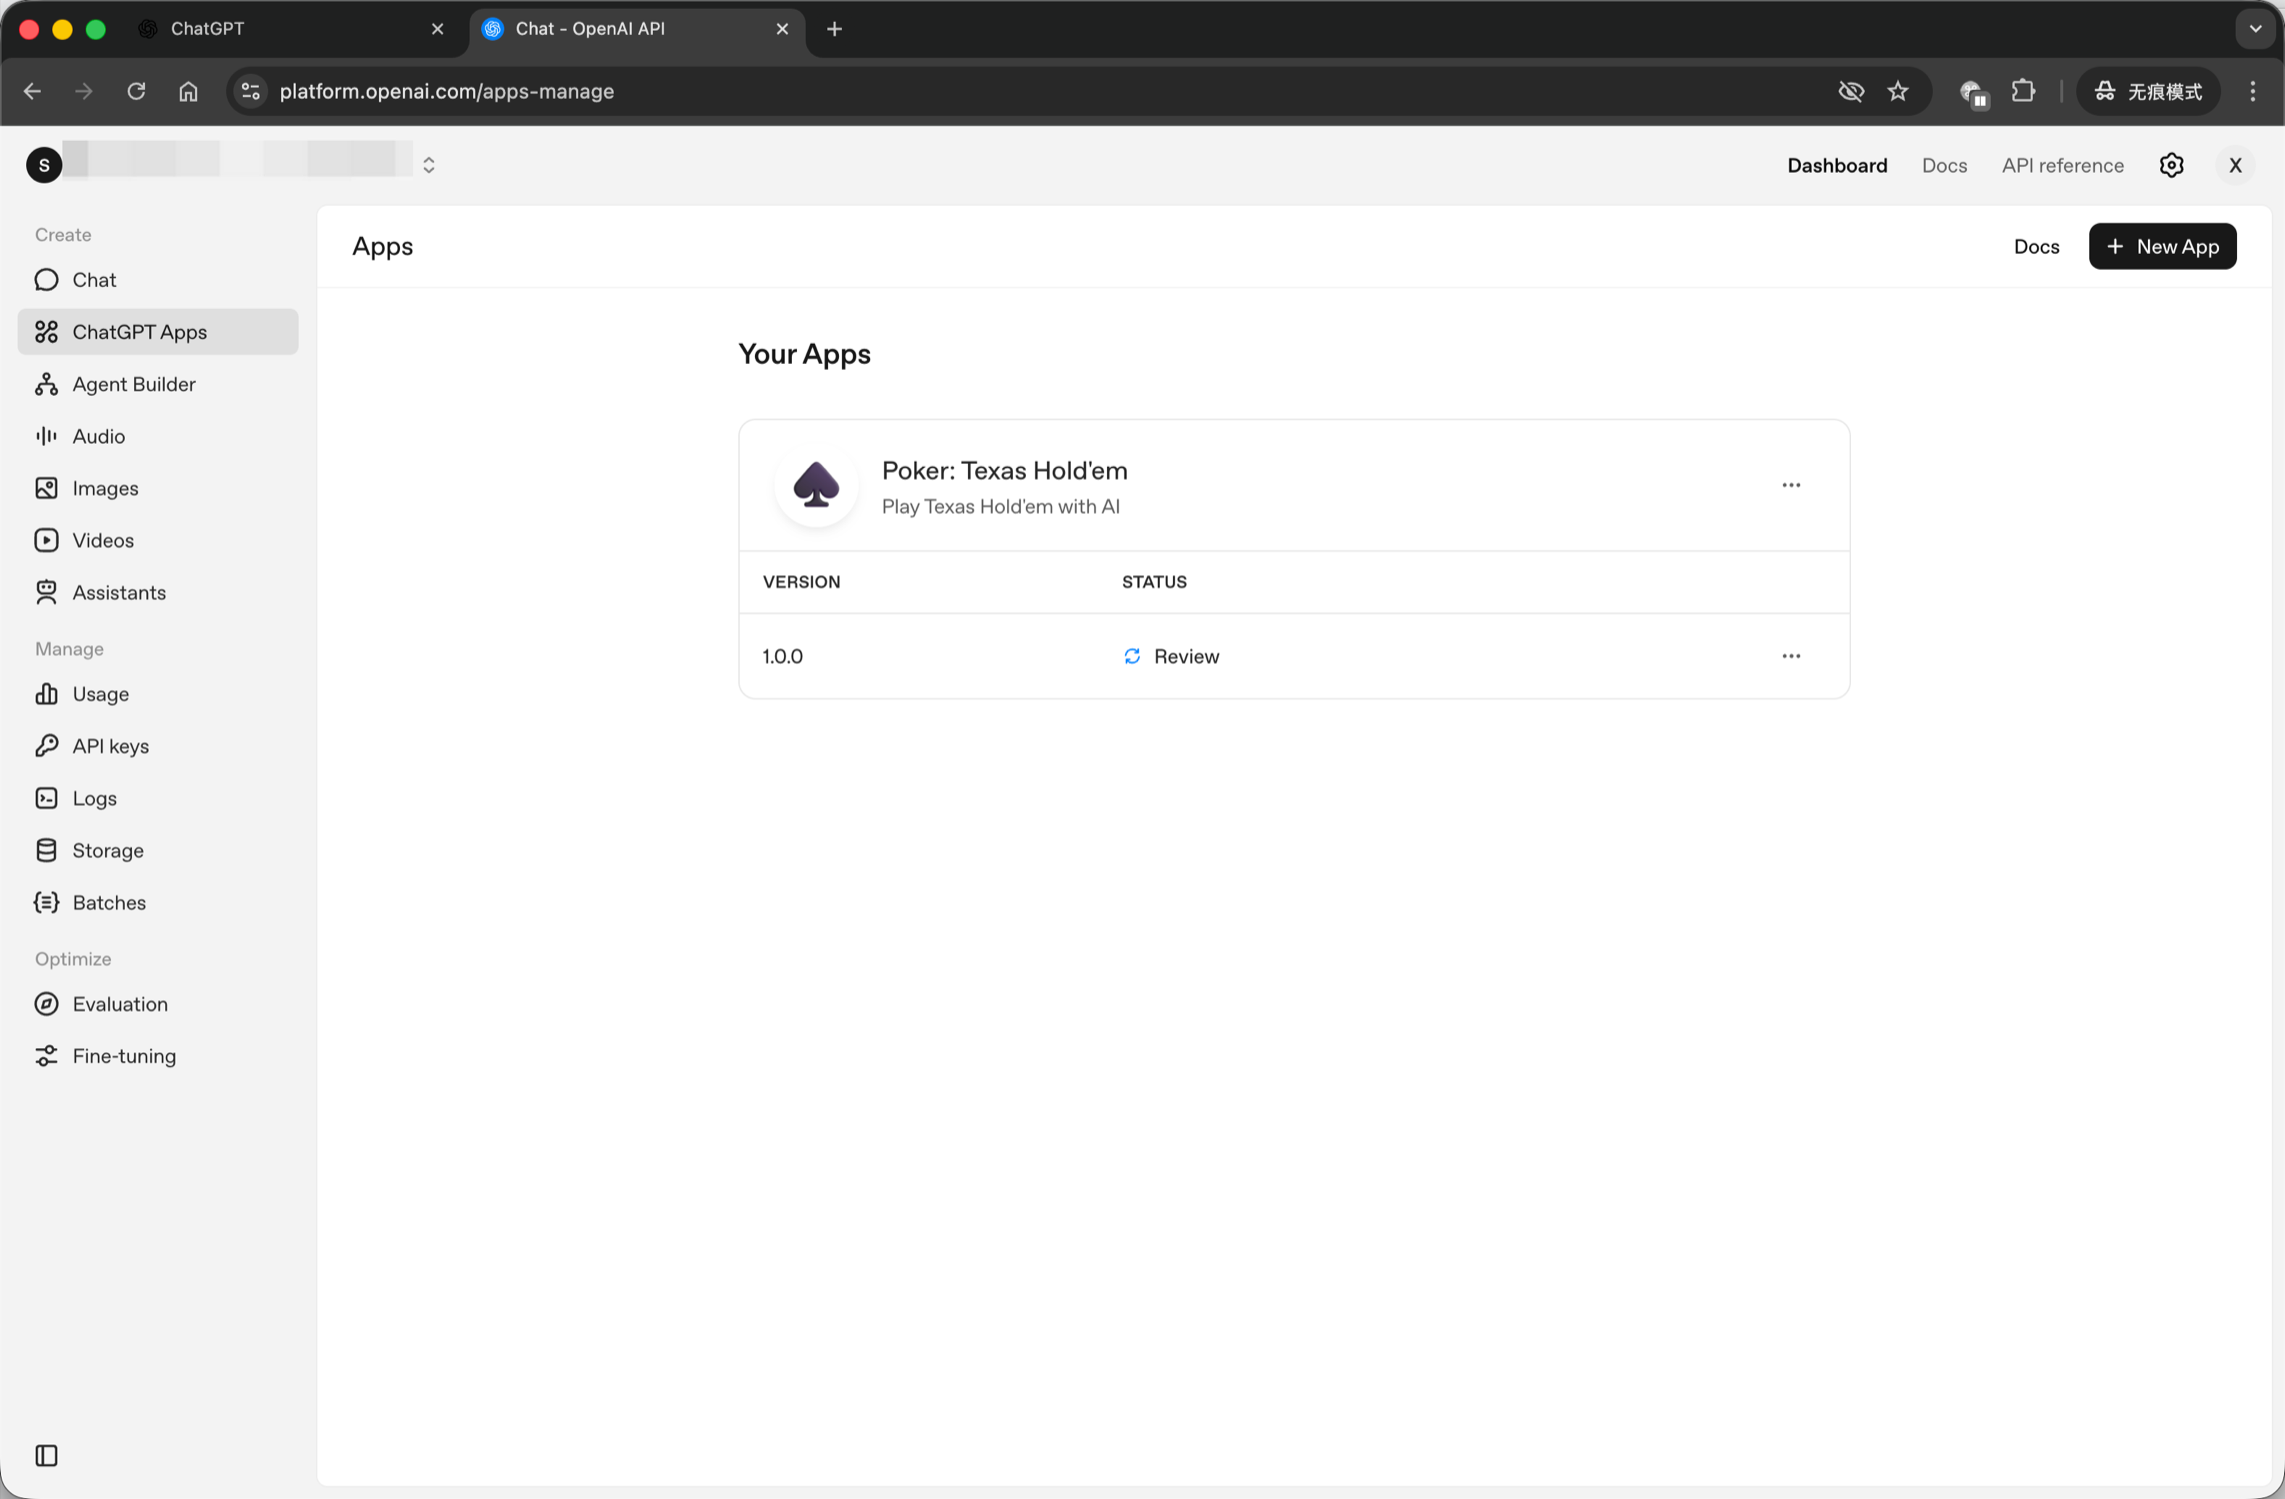This screenshot has height=1499, width=2285.
Task: Select Dashboard in the top navigation
Action: pyautogui.click(x=1836, y=165)
